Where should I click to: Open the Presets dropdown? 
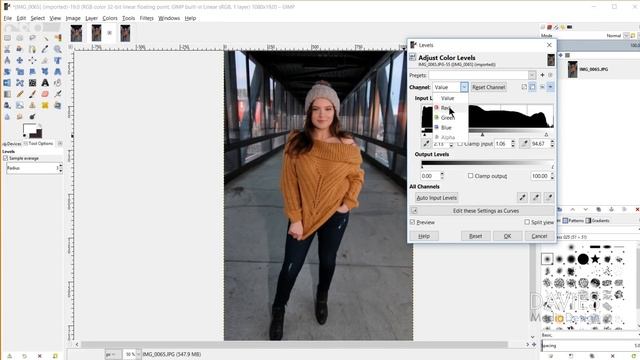[x=532, y=75]
